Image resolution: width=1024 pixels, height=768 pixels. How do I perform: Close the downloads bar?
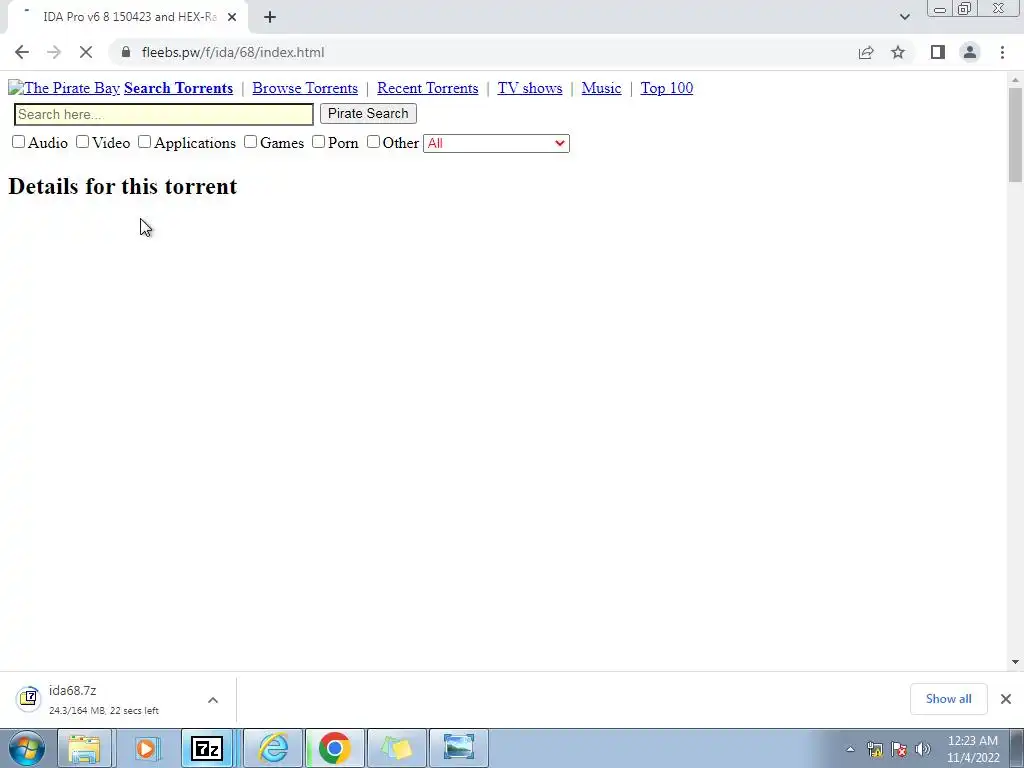pos(1006,699)
